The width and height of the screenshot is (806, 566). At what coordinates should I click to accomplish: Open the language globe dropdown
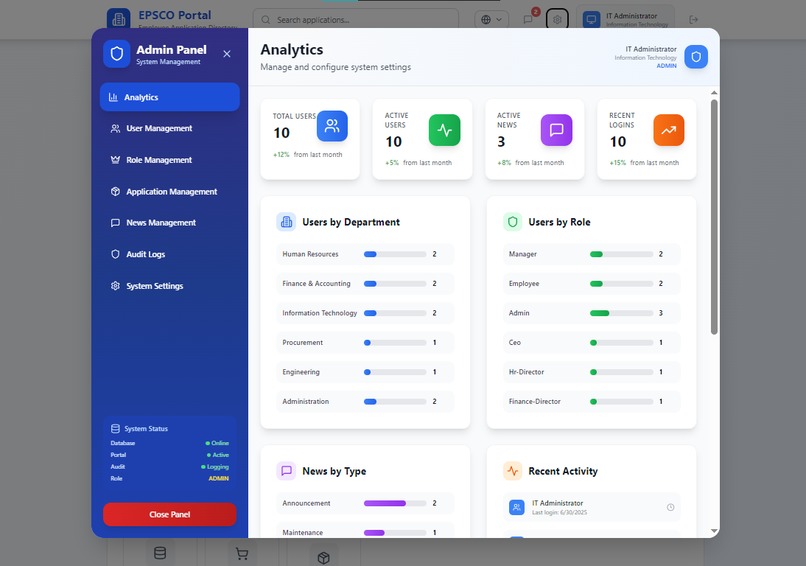click(491, 20)
